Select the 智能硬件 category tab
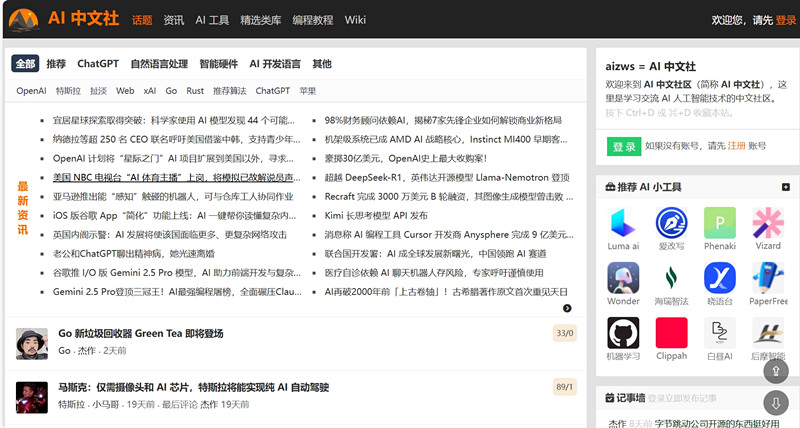The width and height of the screenshot is (800, 428). point(218,64)
